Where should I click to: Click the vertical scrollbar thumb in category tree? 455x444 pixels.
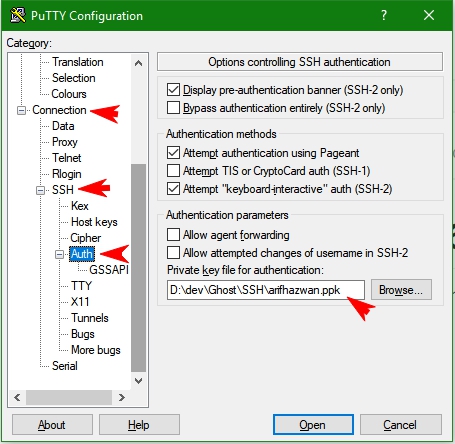138,268
